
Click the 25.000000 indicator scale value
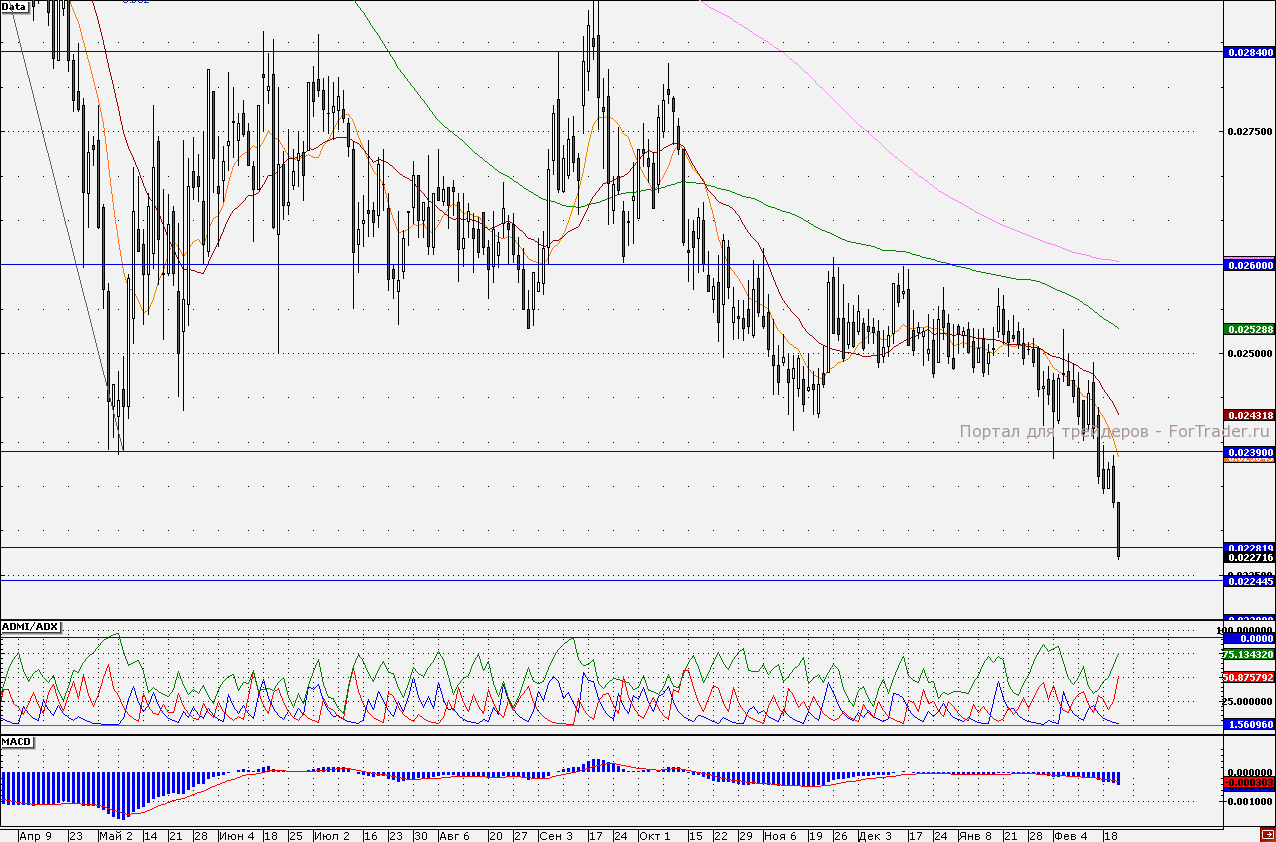click(x=1249, y=701)
